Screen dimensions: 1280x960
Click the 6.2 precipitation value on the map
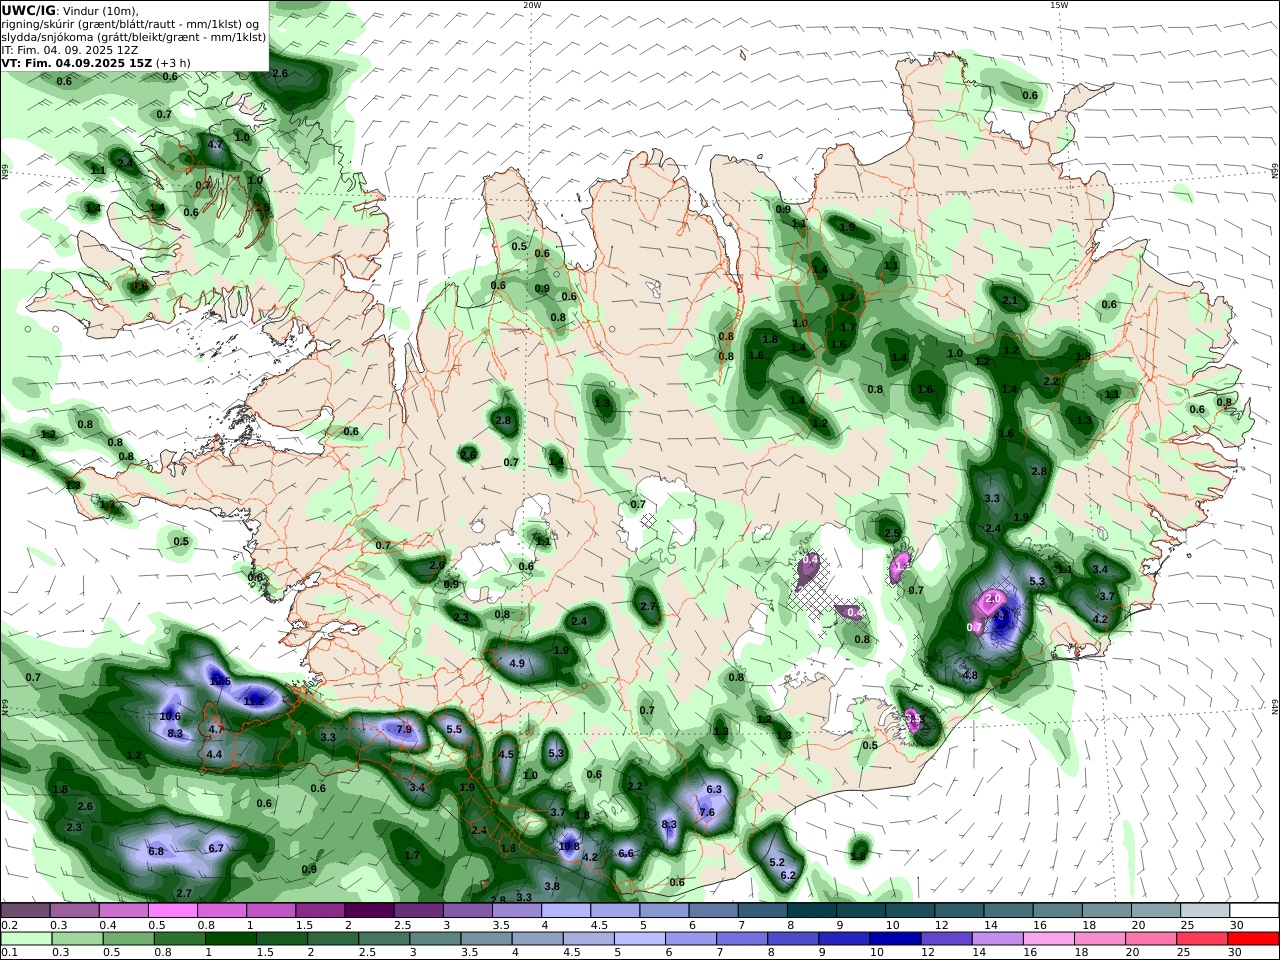[787, 875]
